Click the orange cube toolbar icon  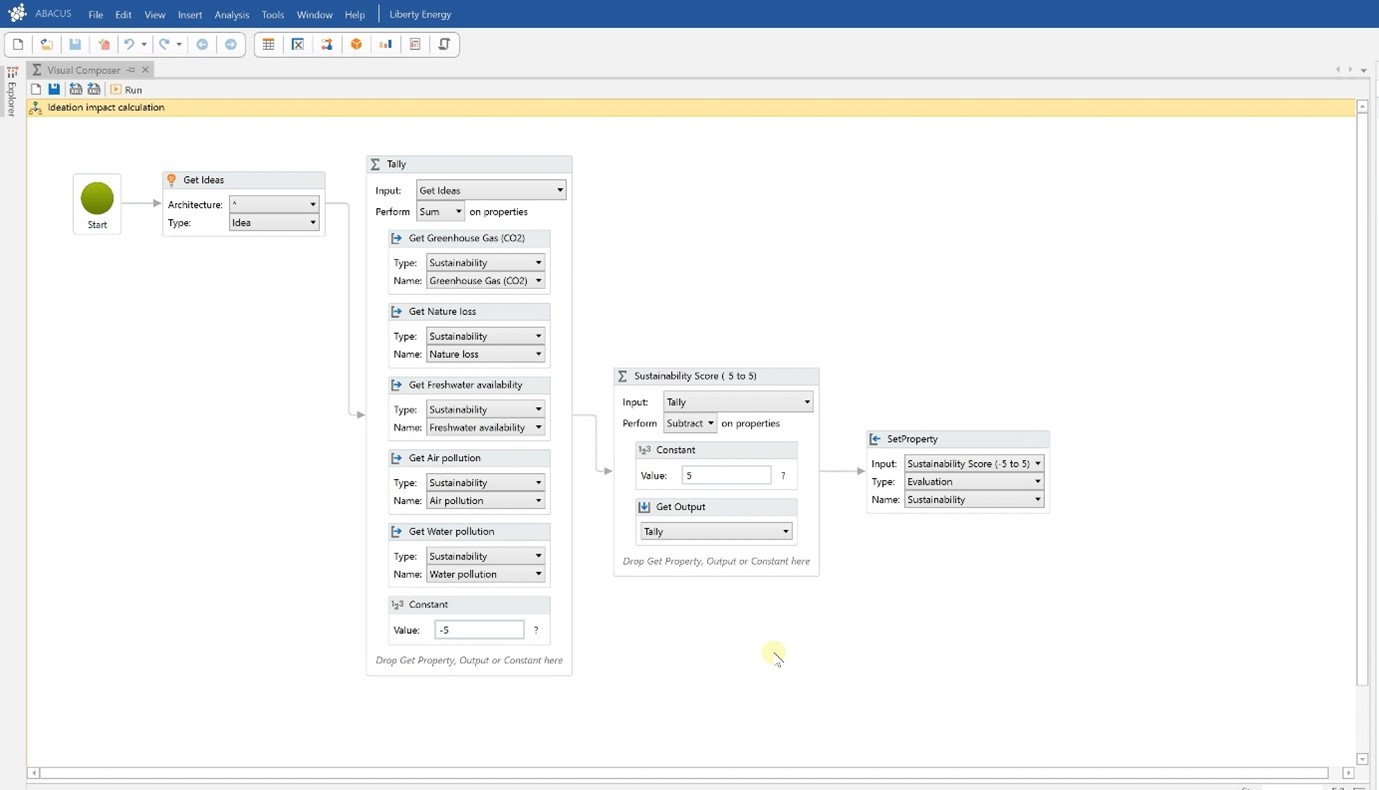coord(356,44)
